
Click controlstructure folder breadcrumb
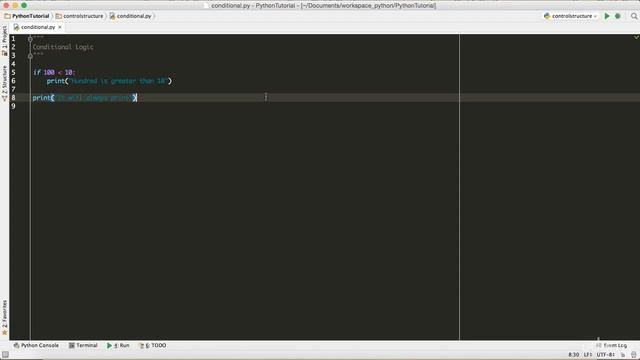point(80,16)
